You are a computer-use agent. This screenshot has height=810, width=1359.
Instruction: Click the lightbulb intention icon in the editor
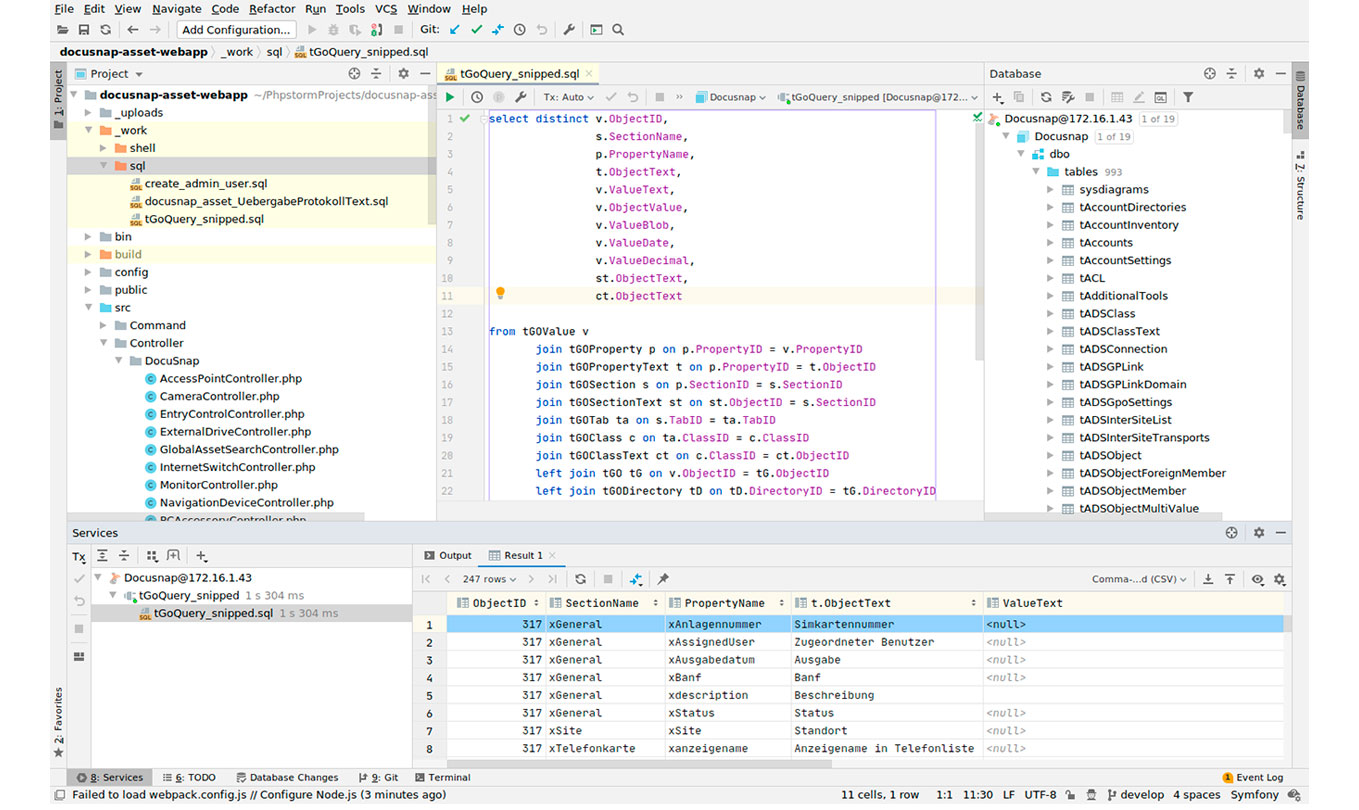pyautogui.click(x=500, y=294)
